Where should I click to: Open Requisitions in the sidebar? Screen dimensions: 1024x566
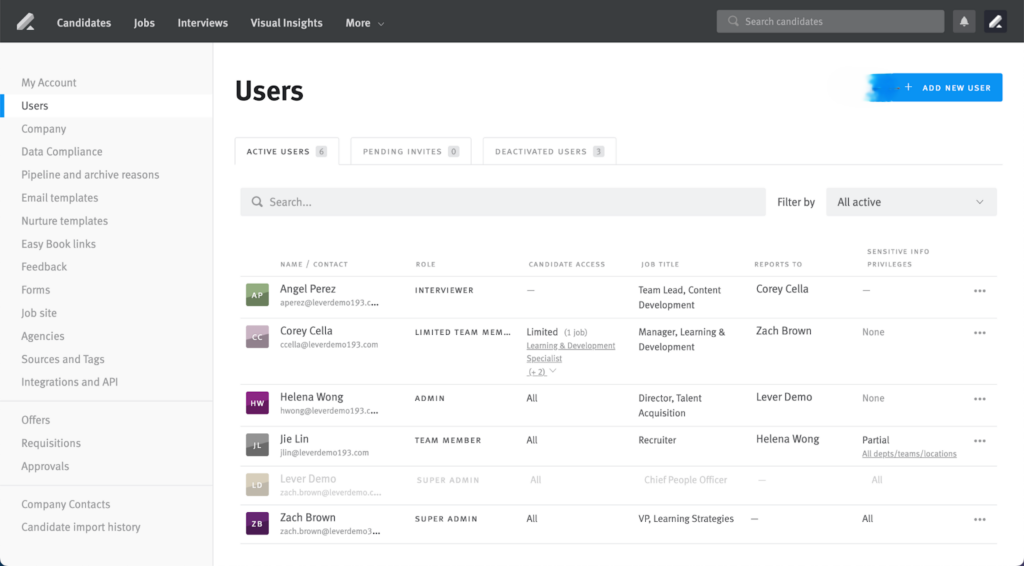pyautogui.click(x=51, y=443)
